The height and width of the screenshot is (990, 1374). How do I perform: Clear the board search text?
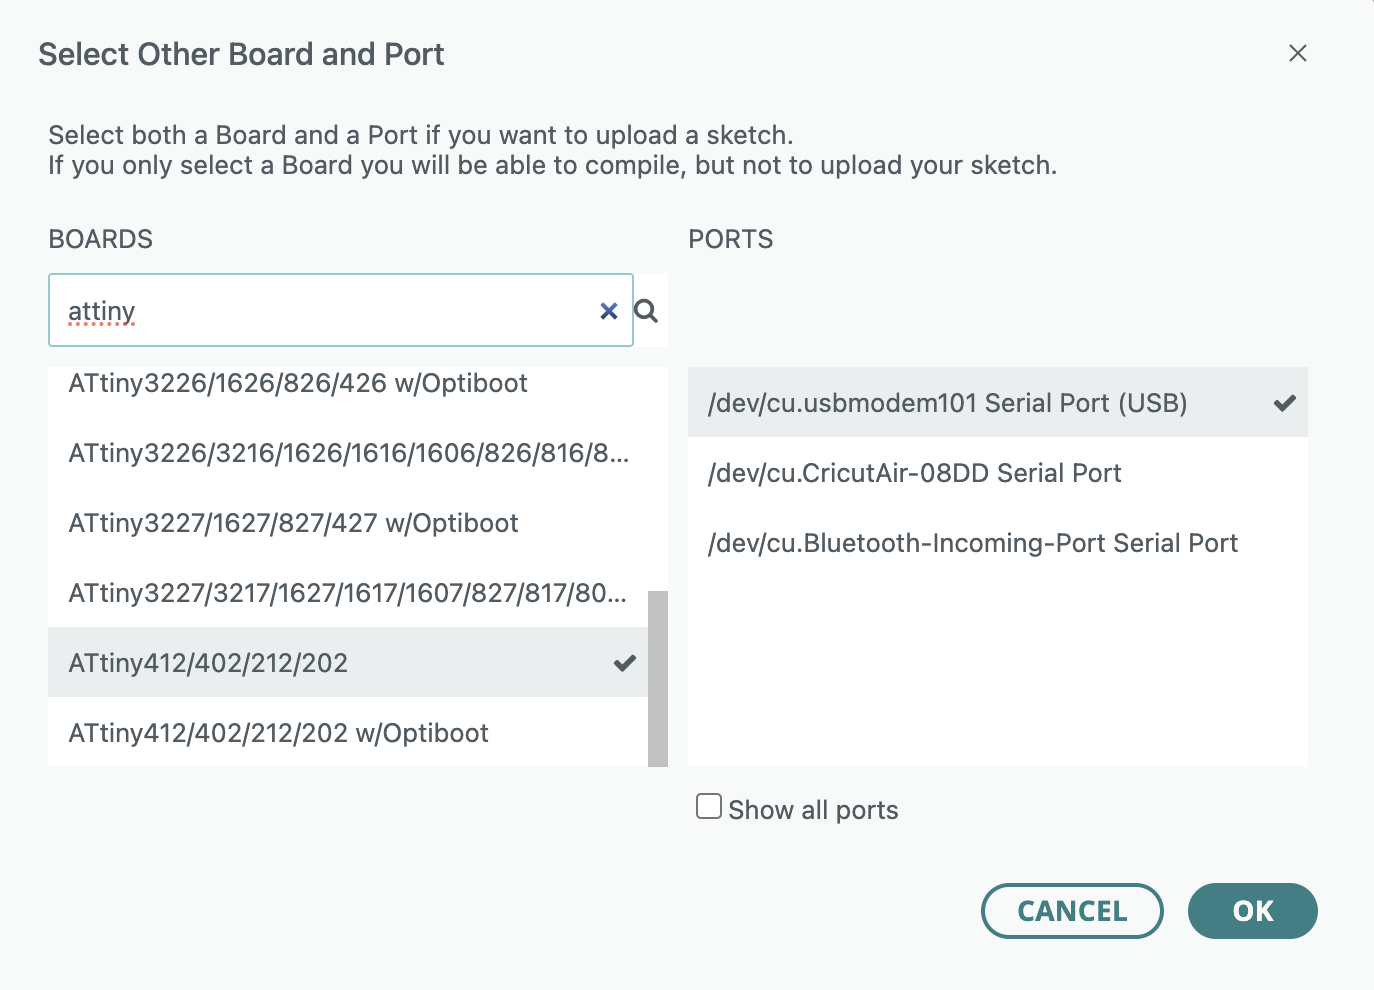tap(608, 311)
